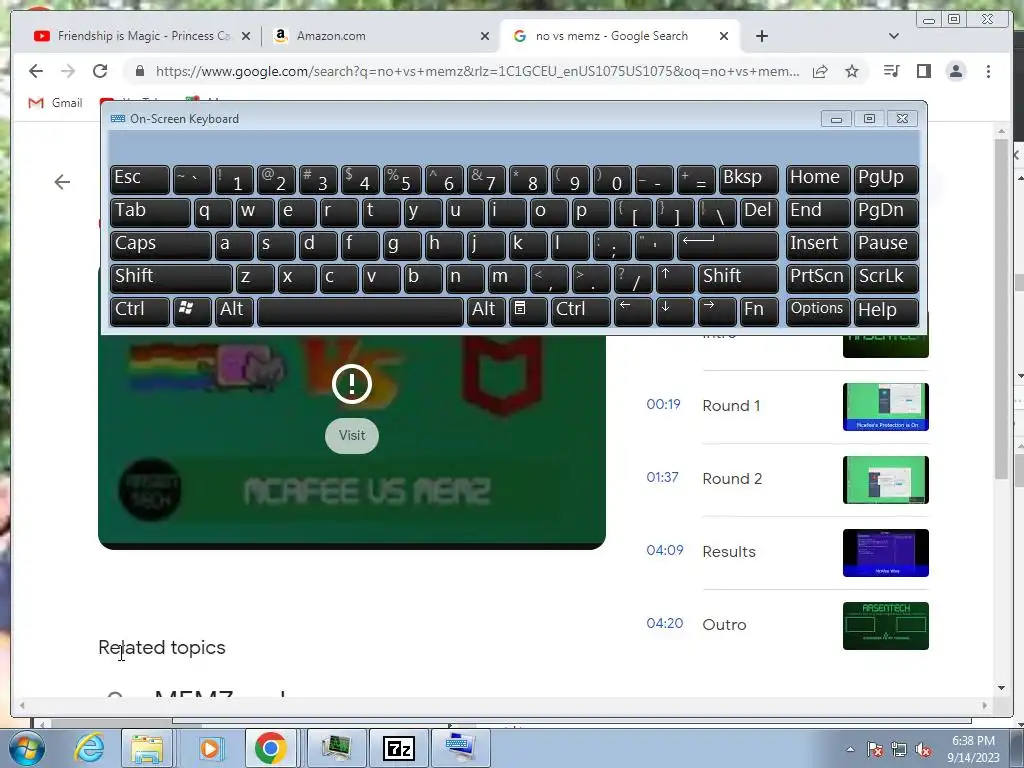Open the 7-Zip taskbar icon
1024x768 pixels.
(x=399, y=748)
